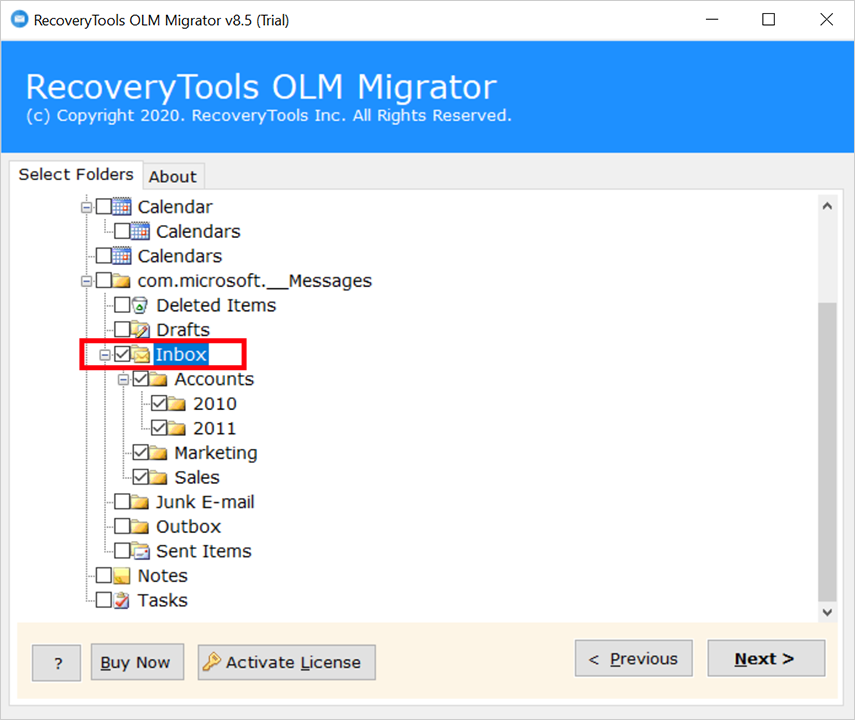The width and height of the screenshot is (855, 720).
Task: Select the Outbox label
Action: point(189,526)
